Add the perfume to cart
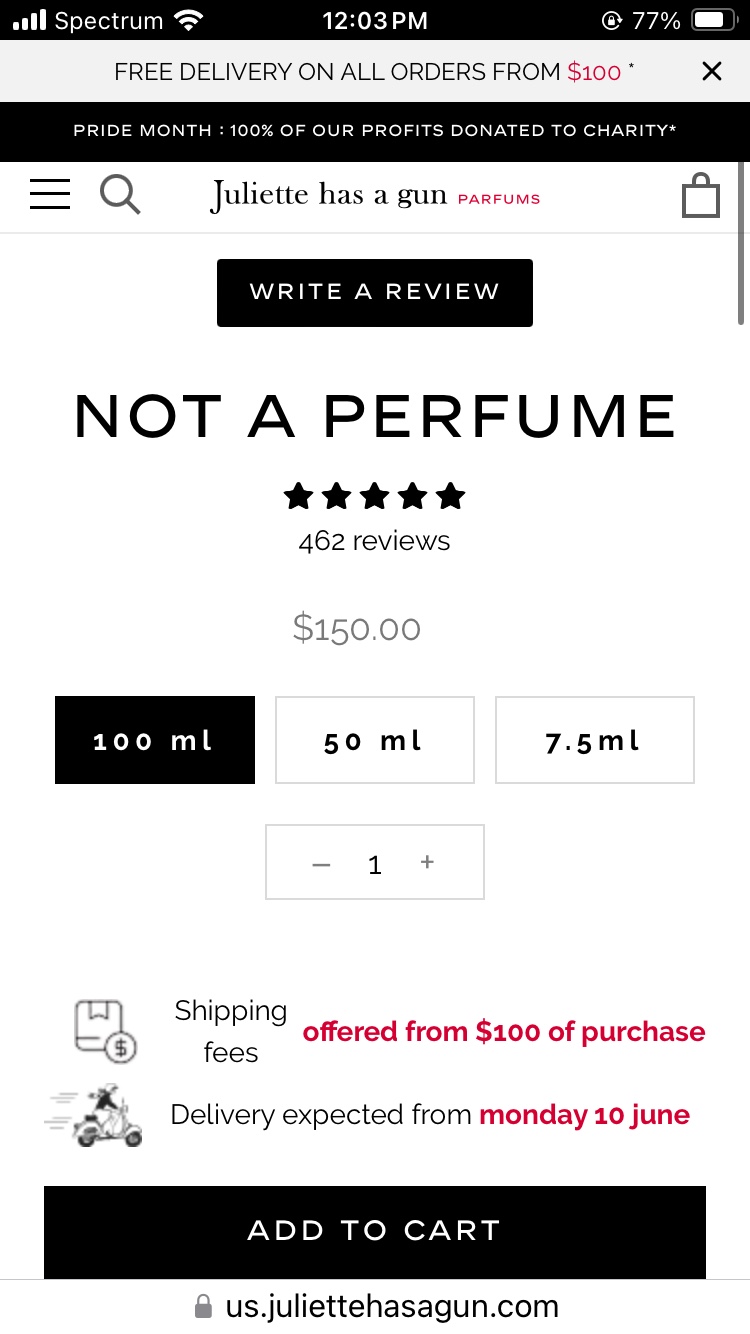This screenshot has height=1334, width=750. click(375, 1231)
